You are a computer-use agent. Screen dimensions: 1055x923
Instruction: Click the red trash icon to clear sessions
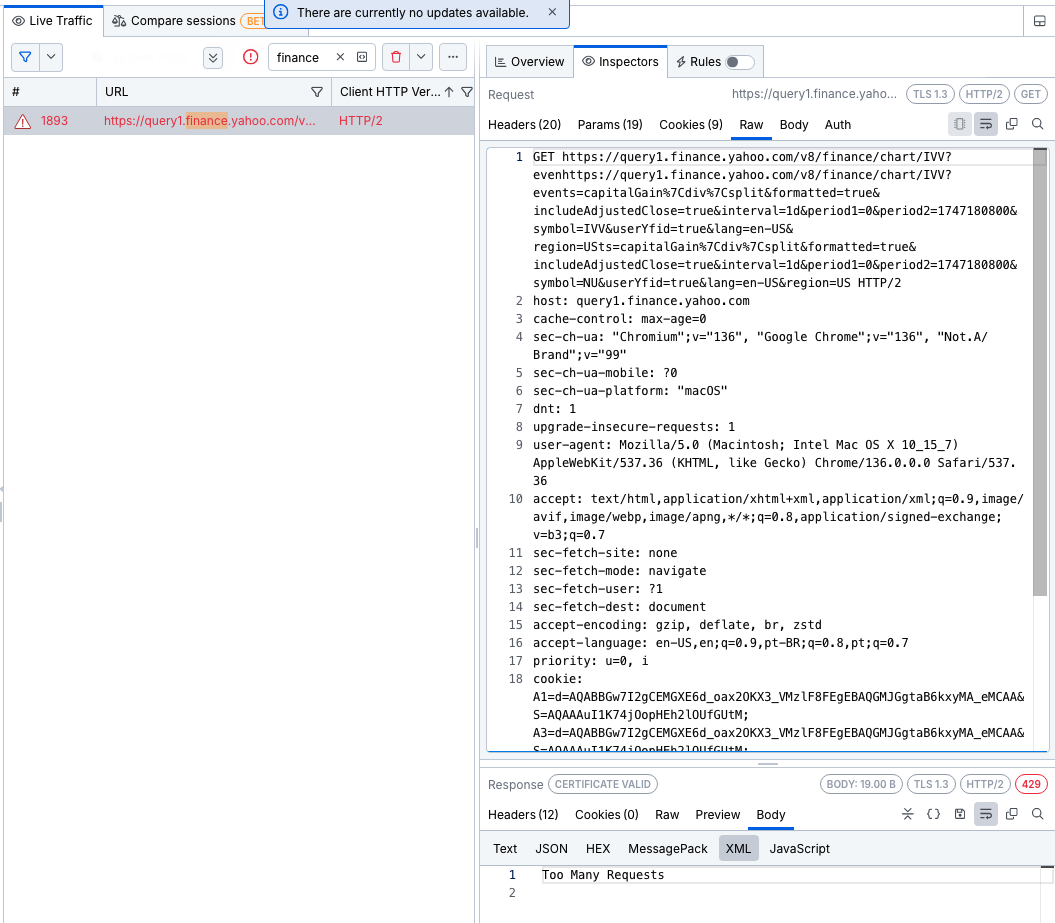pyautogui.click(x=396, y=57)
